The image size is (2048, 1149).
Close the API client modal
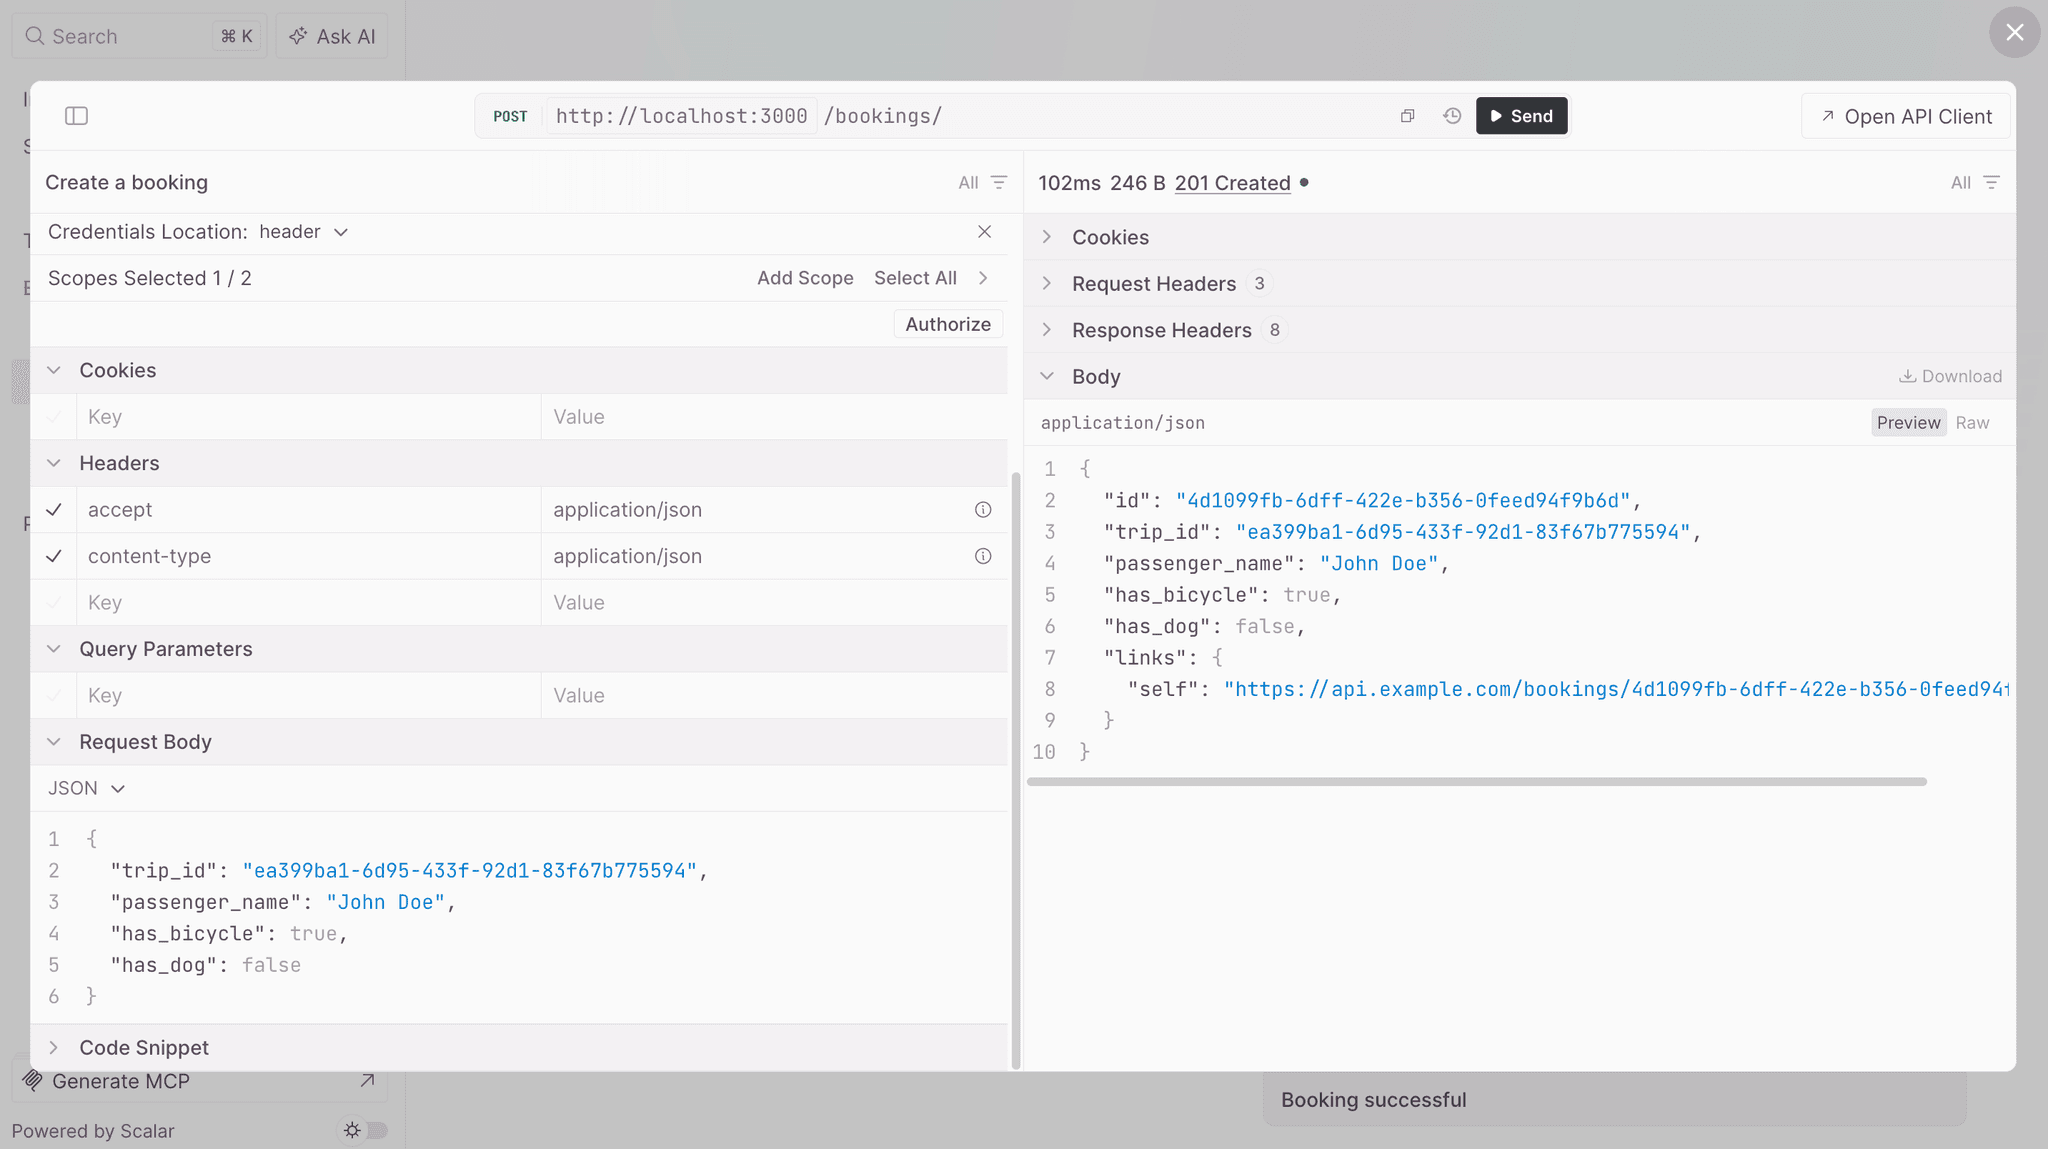[x=2014, y=32]
